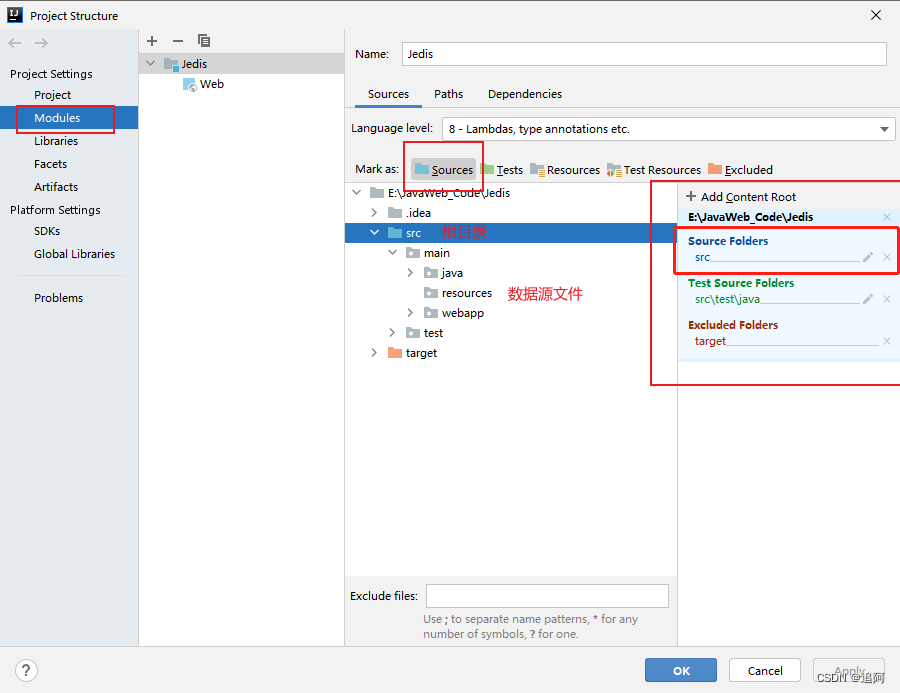This screenshot has height=693, width=900.
Task: Click the remove module minus icon
Action: [x=177, y=41]
